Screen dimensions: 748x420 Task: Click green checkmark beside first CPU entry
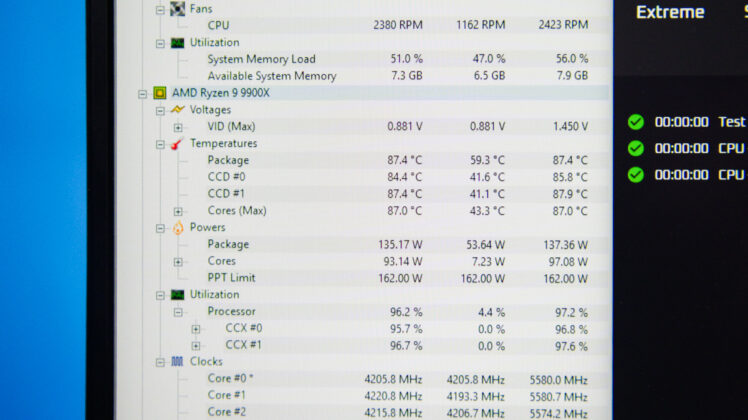[x=635, y=148]
